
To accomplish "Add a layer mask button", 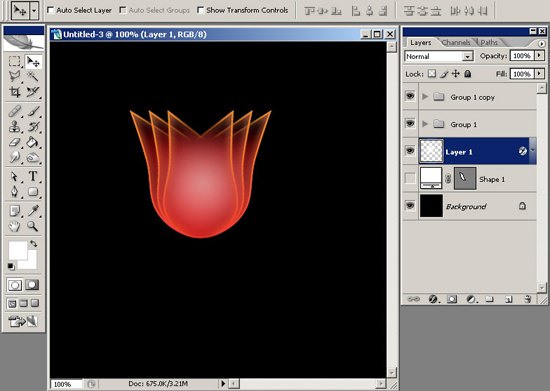I will (452, 299).
